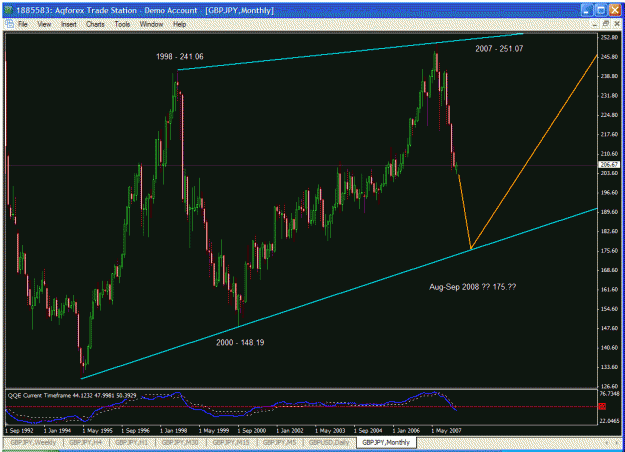Click the current price marker 206.67
Screen dimensions: 625x452
609,165
